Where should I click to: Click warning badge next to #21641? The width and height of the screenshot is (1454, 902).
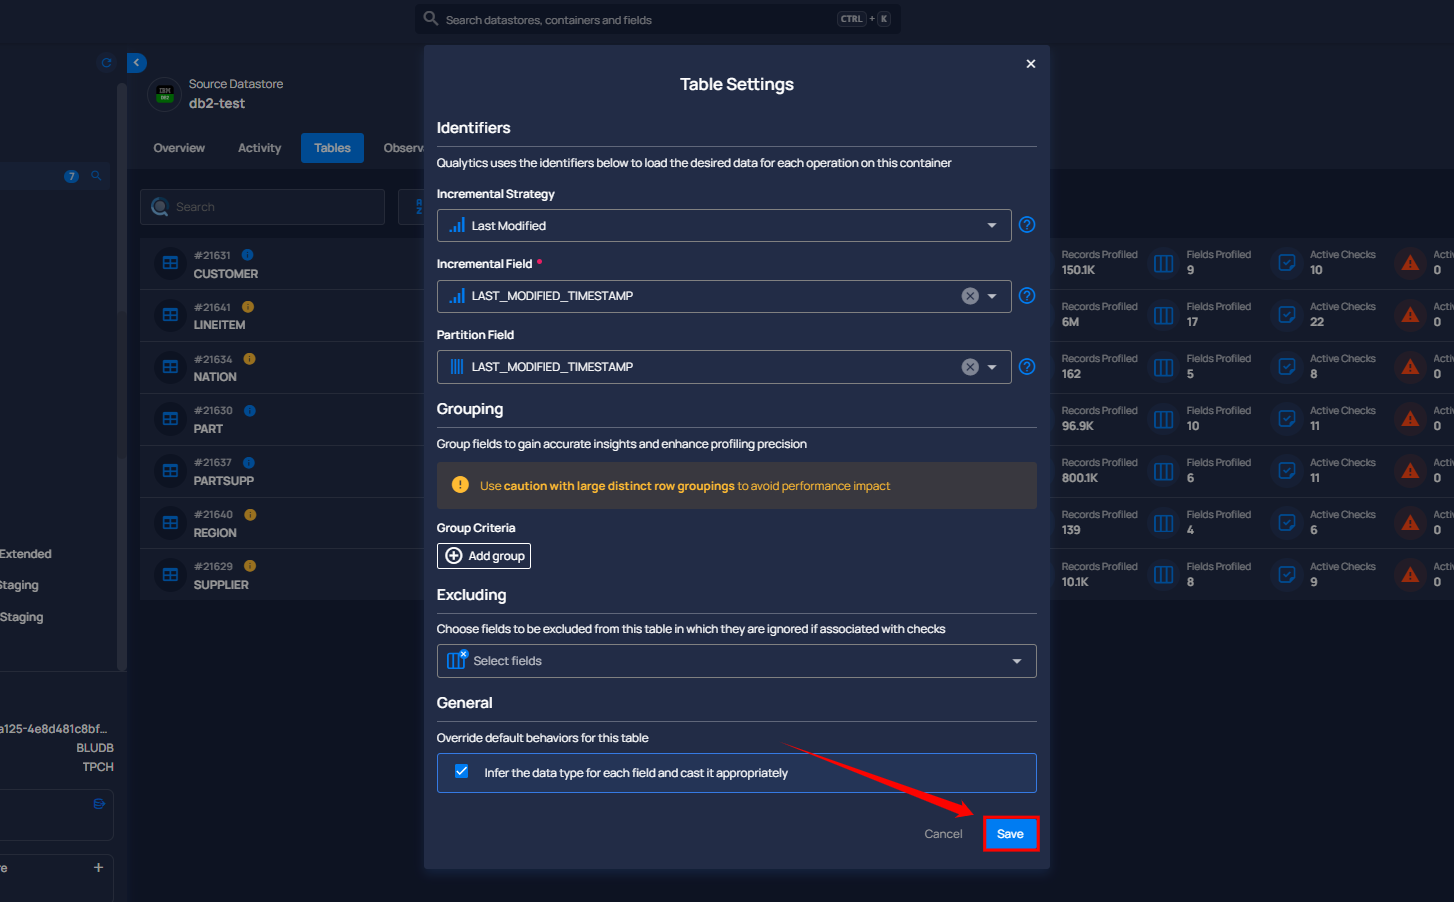point(248,307)
